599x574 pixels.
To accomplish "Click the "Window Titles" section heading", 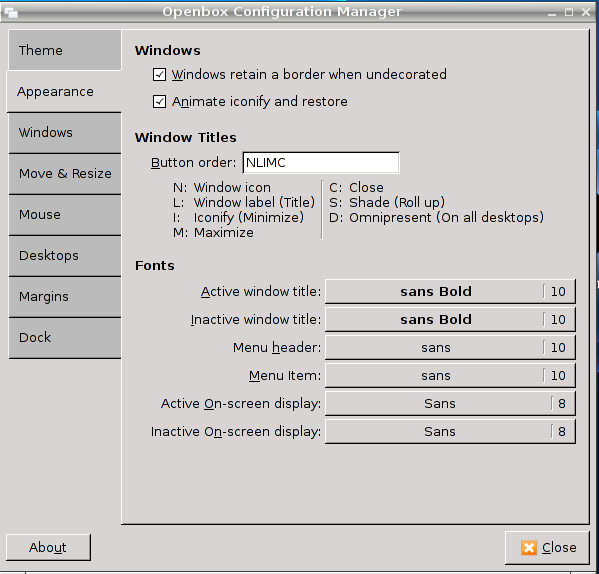I will click(x=186, y=137).
